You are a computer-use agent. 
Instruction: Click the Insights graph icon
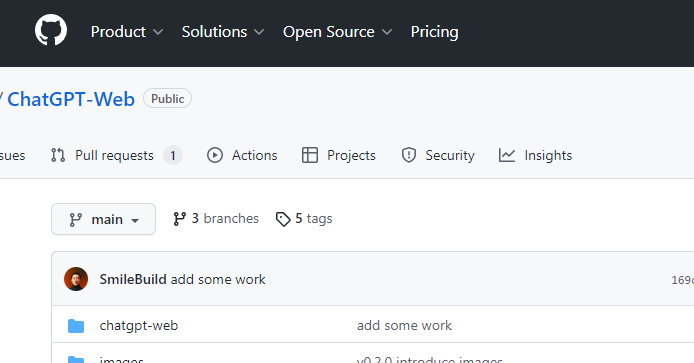coord(507,155)
